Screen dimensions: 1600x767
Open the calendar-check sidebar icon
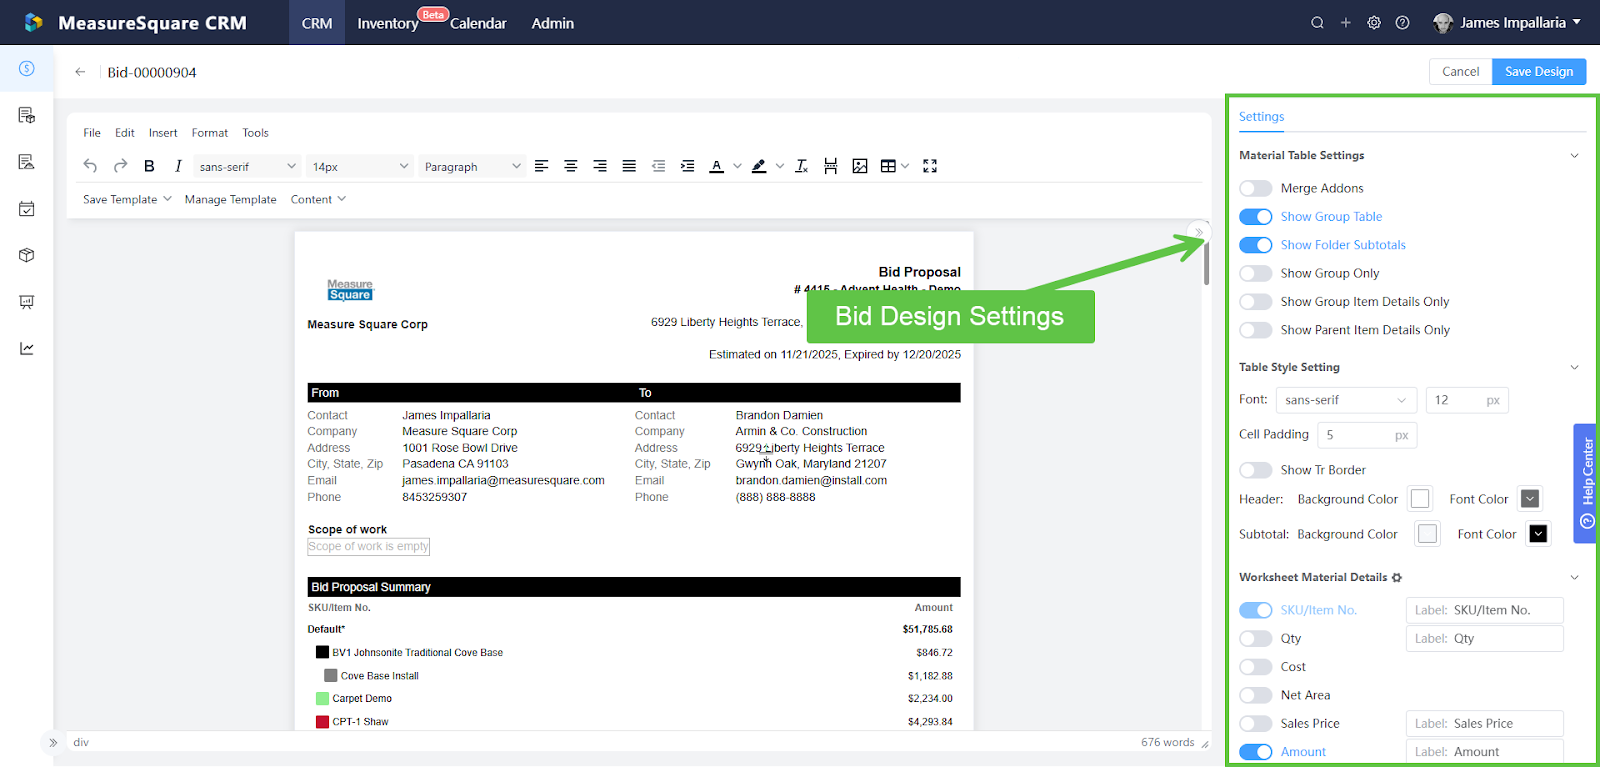tap(27, 208)
